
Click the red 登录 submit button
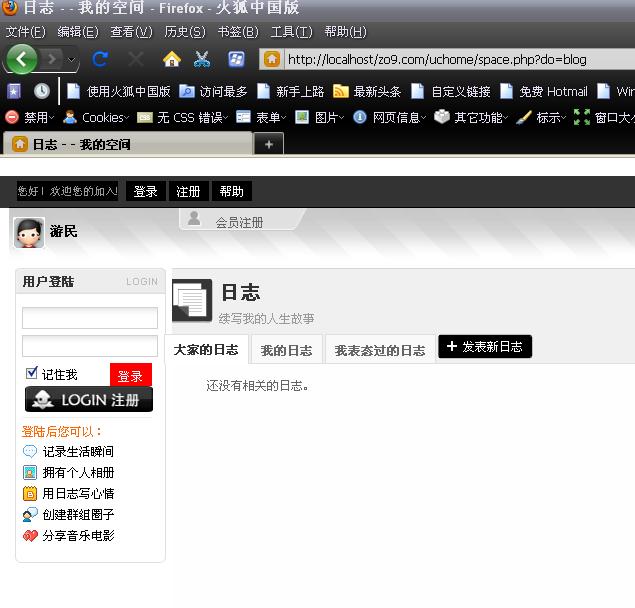pyautogui.click(x=131, y=375)
